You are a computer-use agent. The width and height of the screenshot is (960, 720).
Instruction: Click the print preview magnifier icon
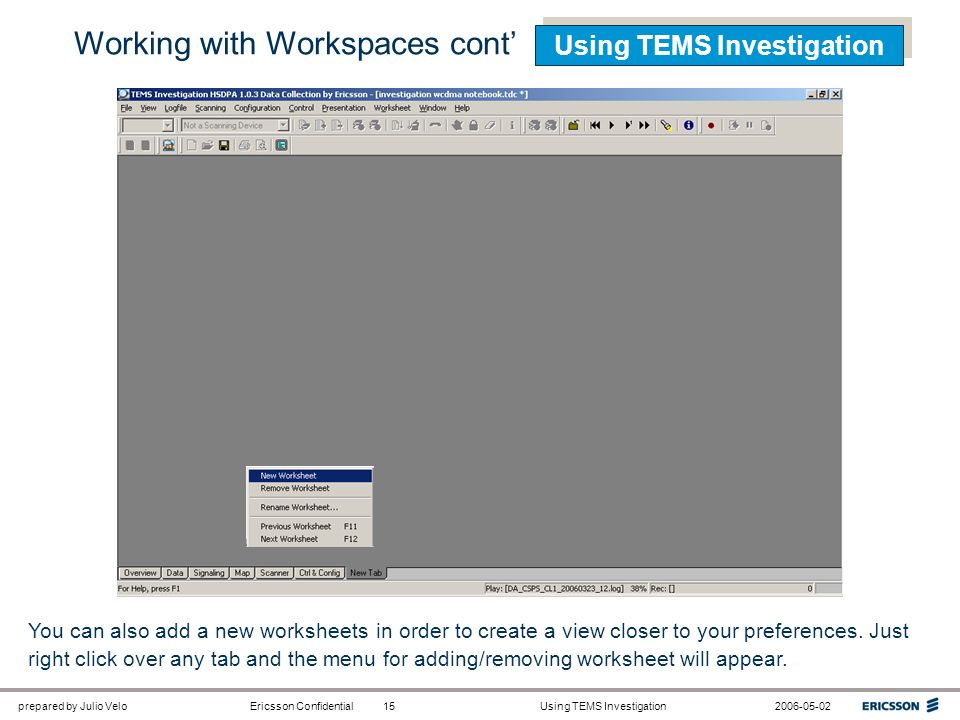pyautogui.click(x=261, y=145)
